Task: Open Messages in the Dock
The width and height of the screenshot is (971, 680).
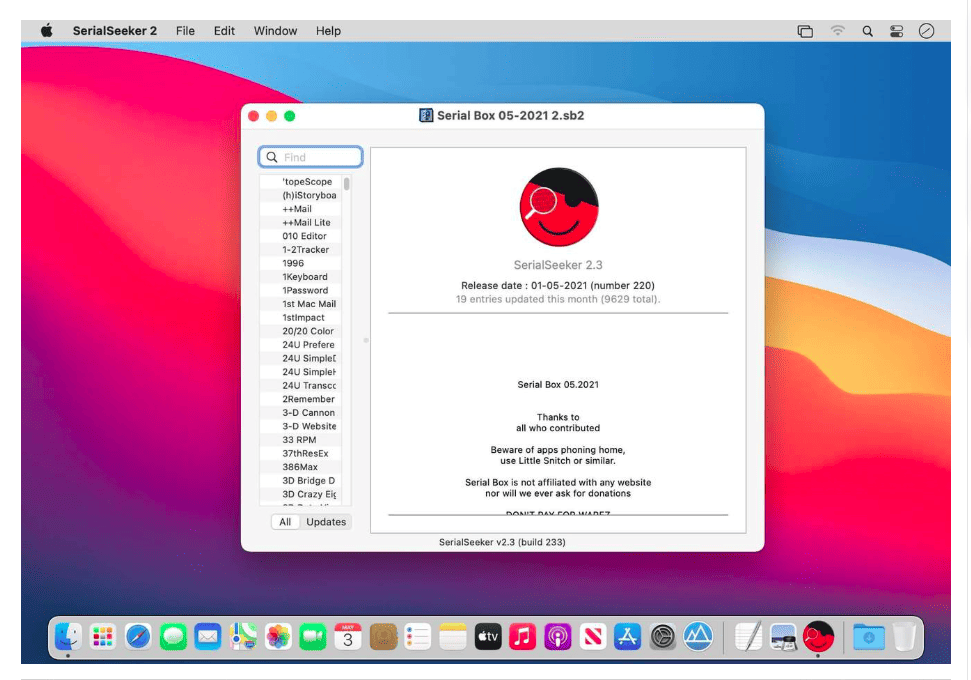Action: click(x=173, y=637)
